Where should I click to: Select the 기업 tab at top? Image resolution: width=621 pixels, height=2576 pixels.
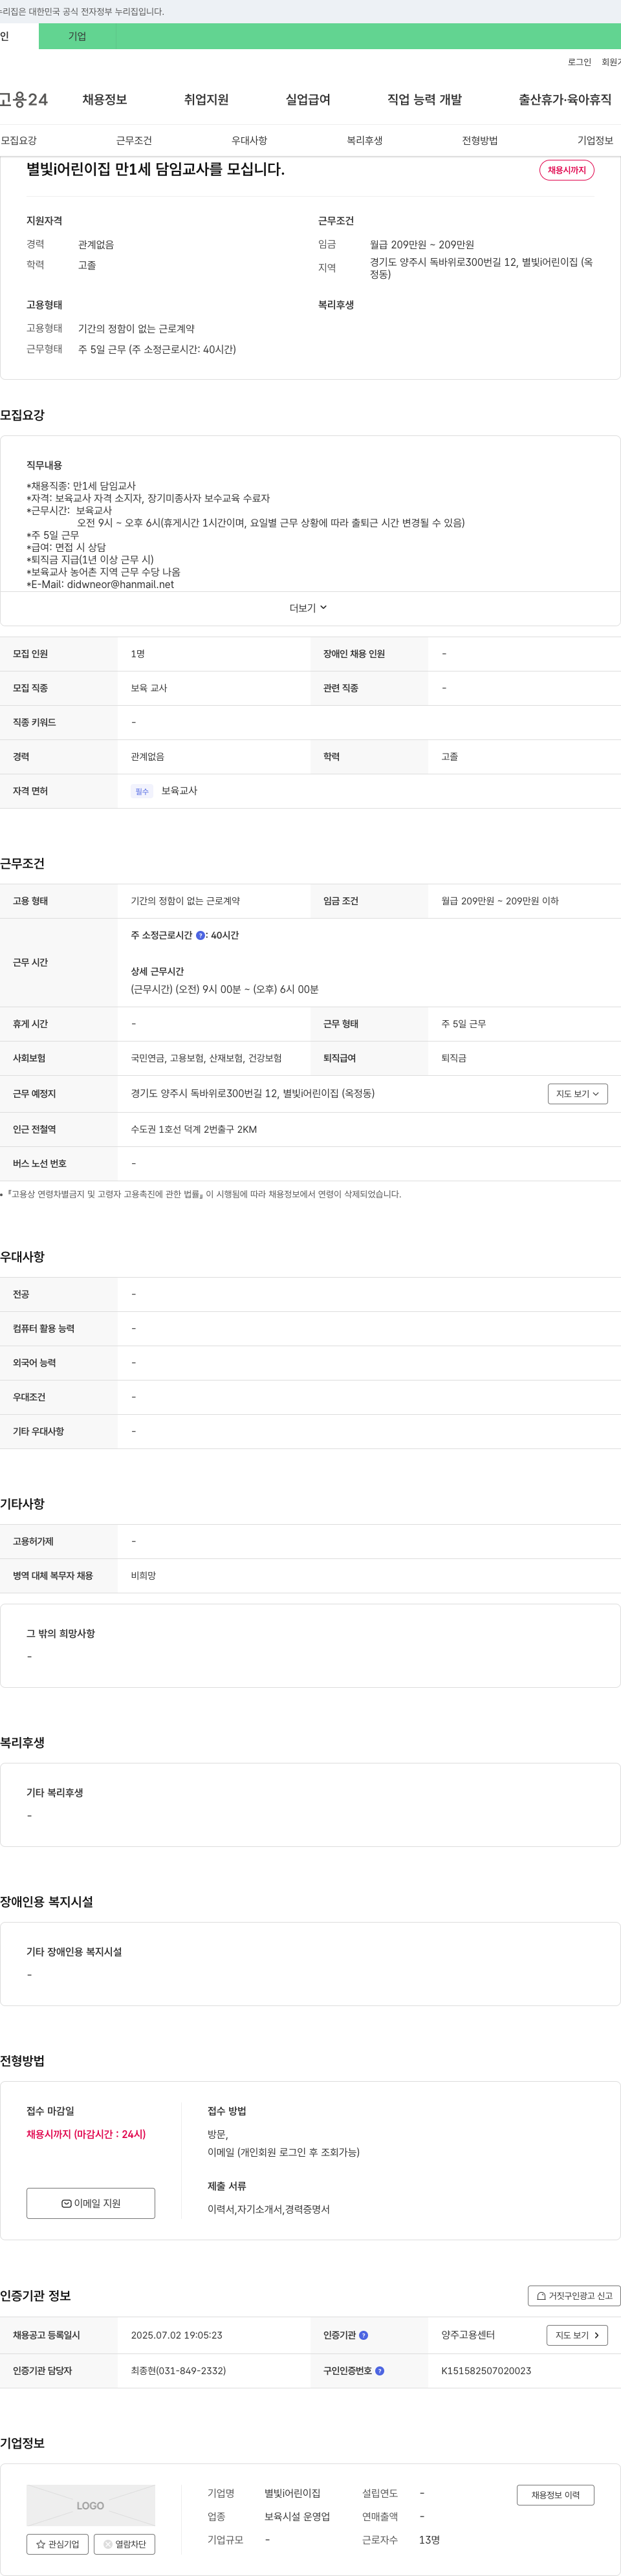click(77, 36)
